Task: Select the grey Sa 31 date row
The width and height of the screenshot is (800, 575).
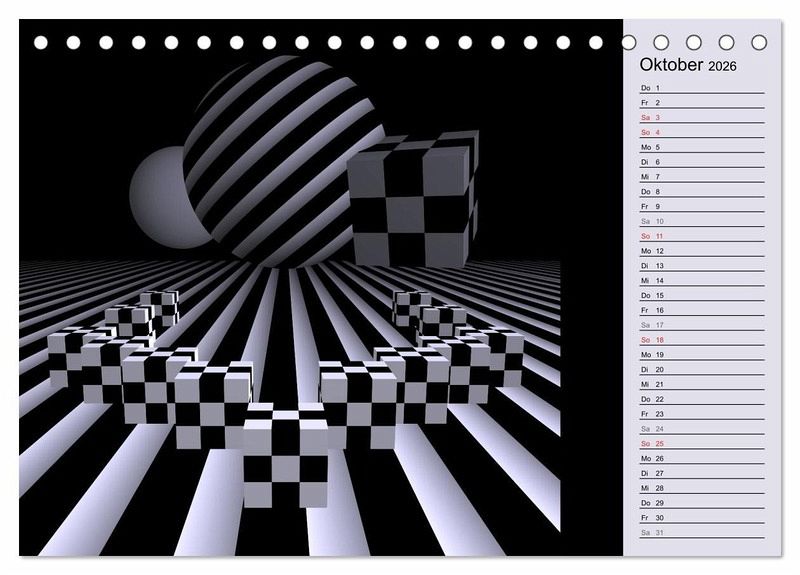Action: tap(702, 532)
